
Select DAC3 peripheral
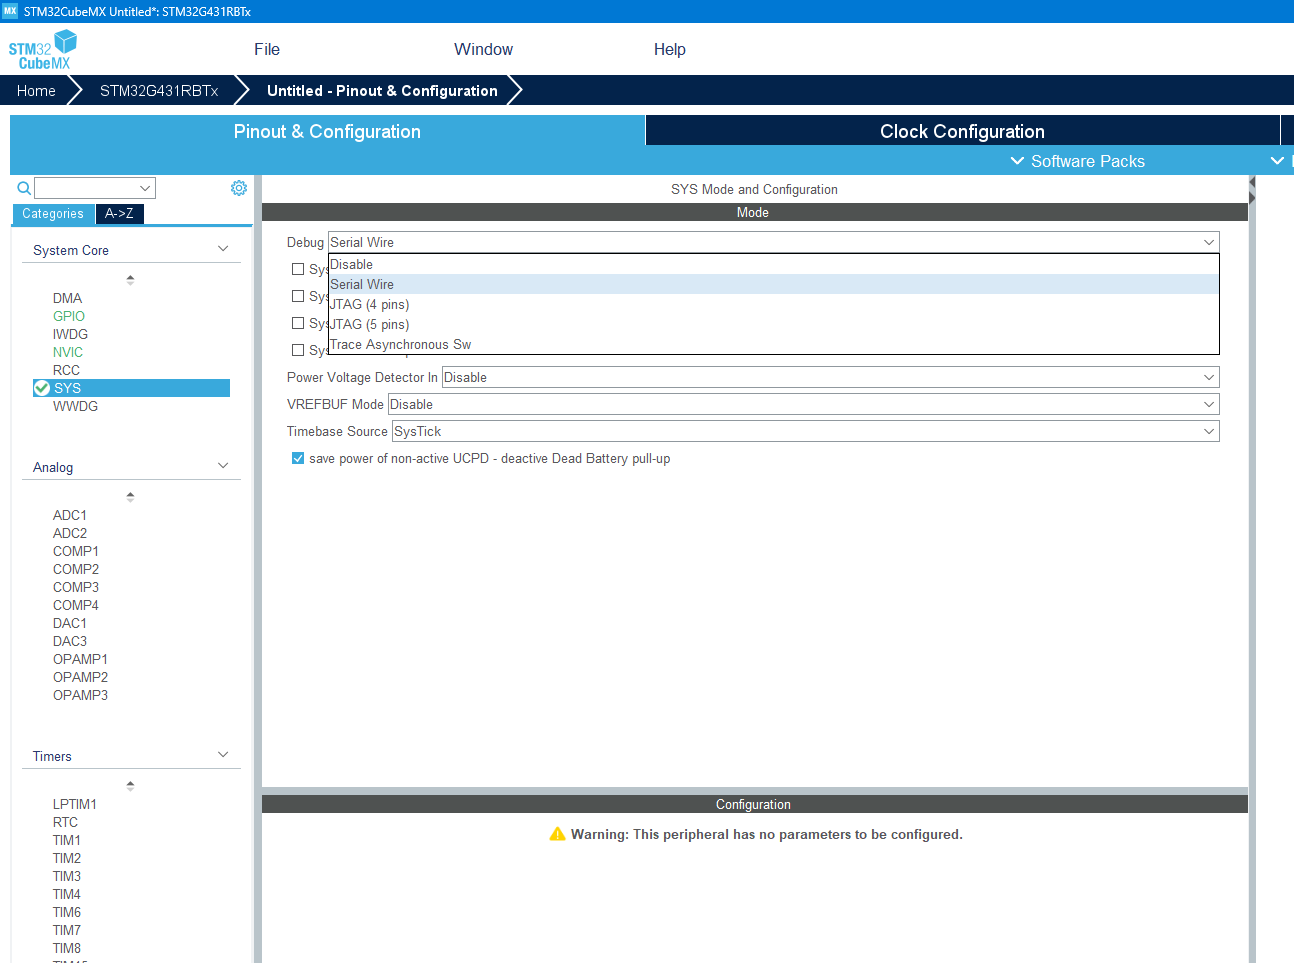coord(70,641)
